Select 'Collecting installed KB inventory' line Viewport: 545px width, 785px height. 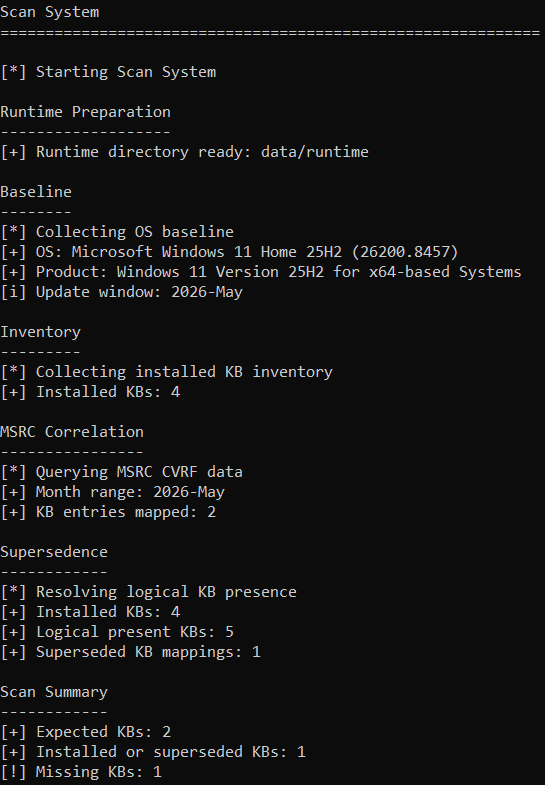click(166, 372)
